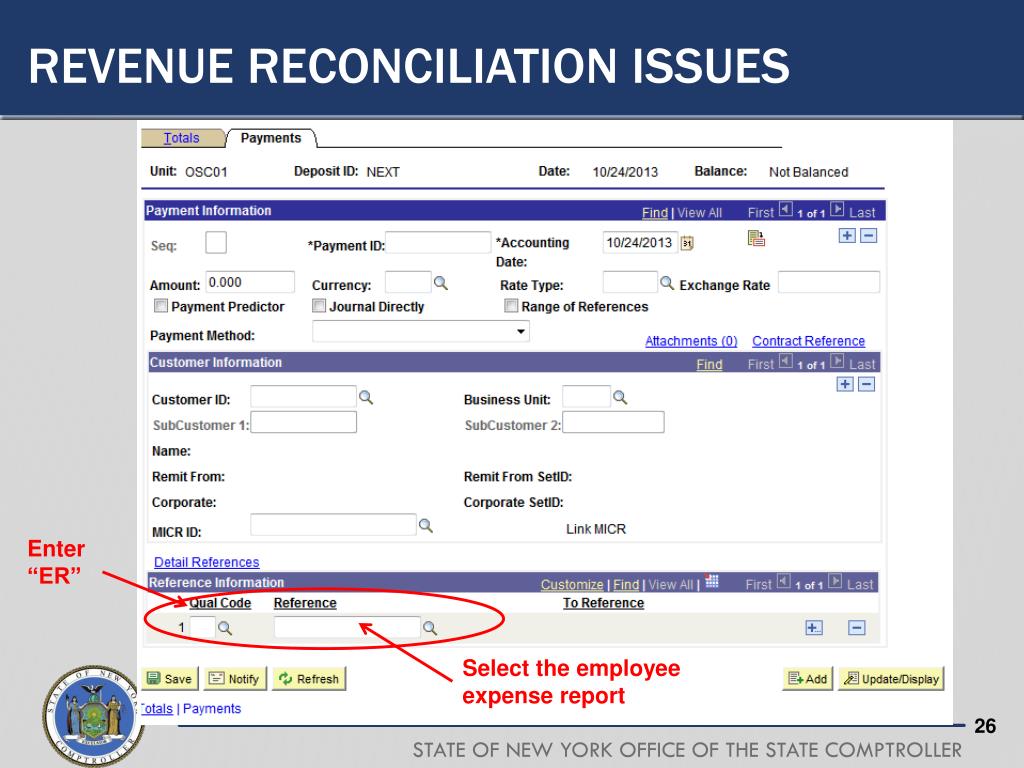
Task: Open the Accounting Date calendar picker
Action: (686, 244)
